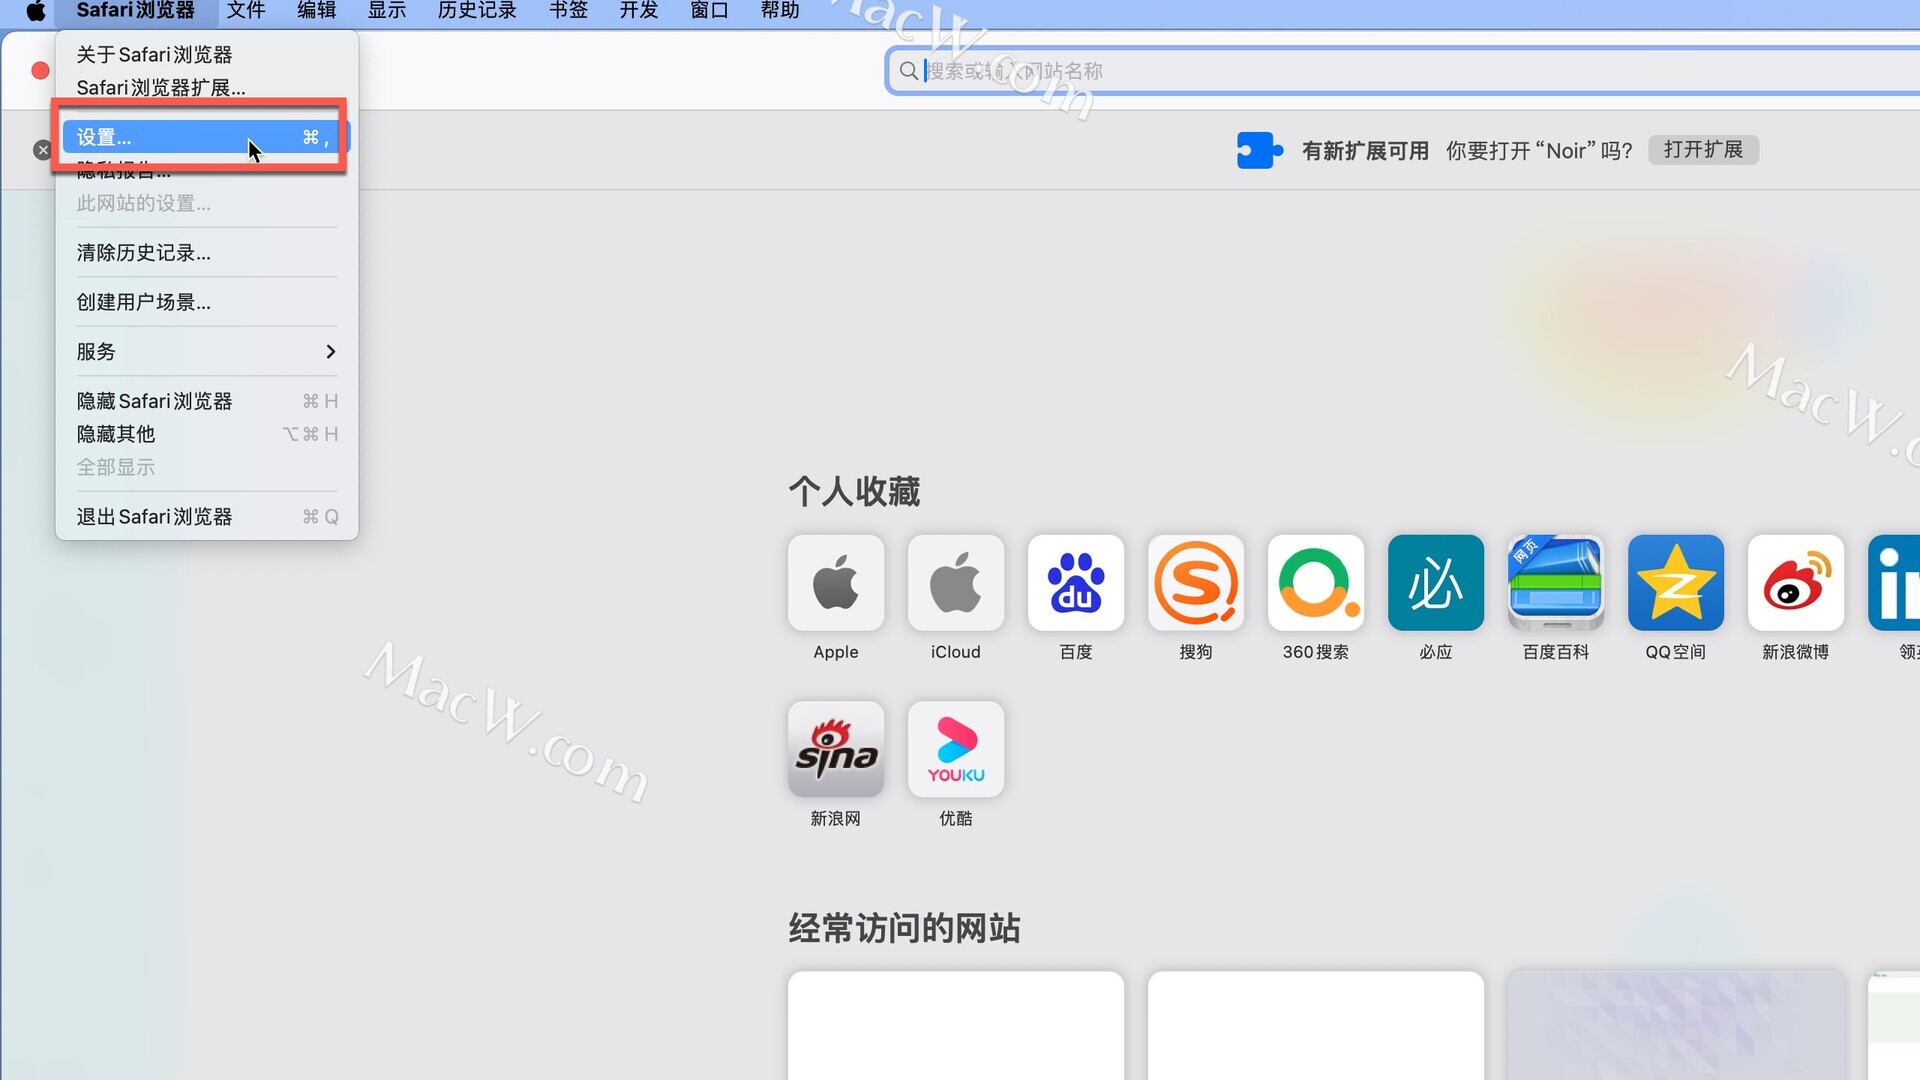The height and width of the screenshot is (1080, 1920).
Task: Click the 个人收藏 heading
Action: pos(854,492)
